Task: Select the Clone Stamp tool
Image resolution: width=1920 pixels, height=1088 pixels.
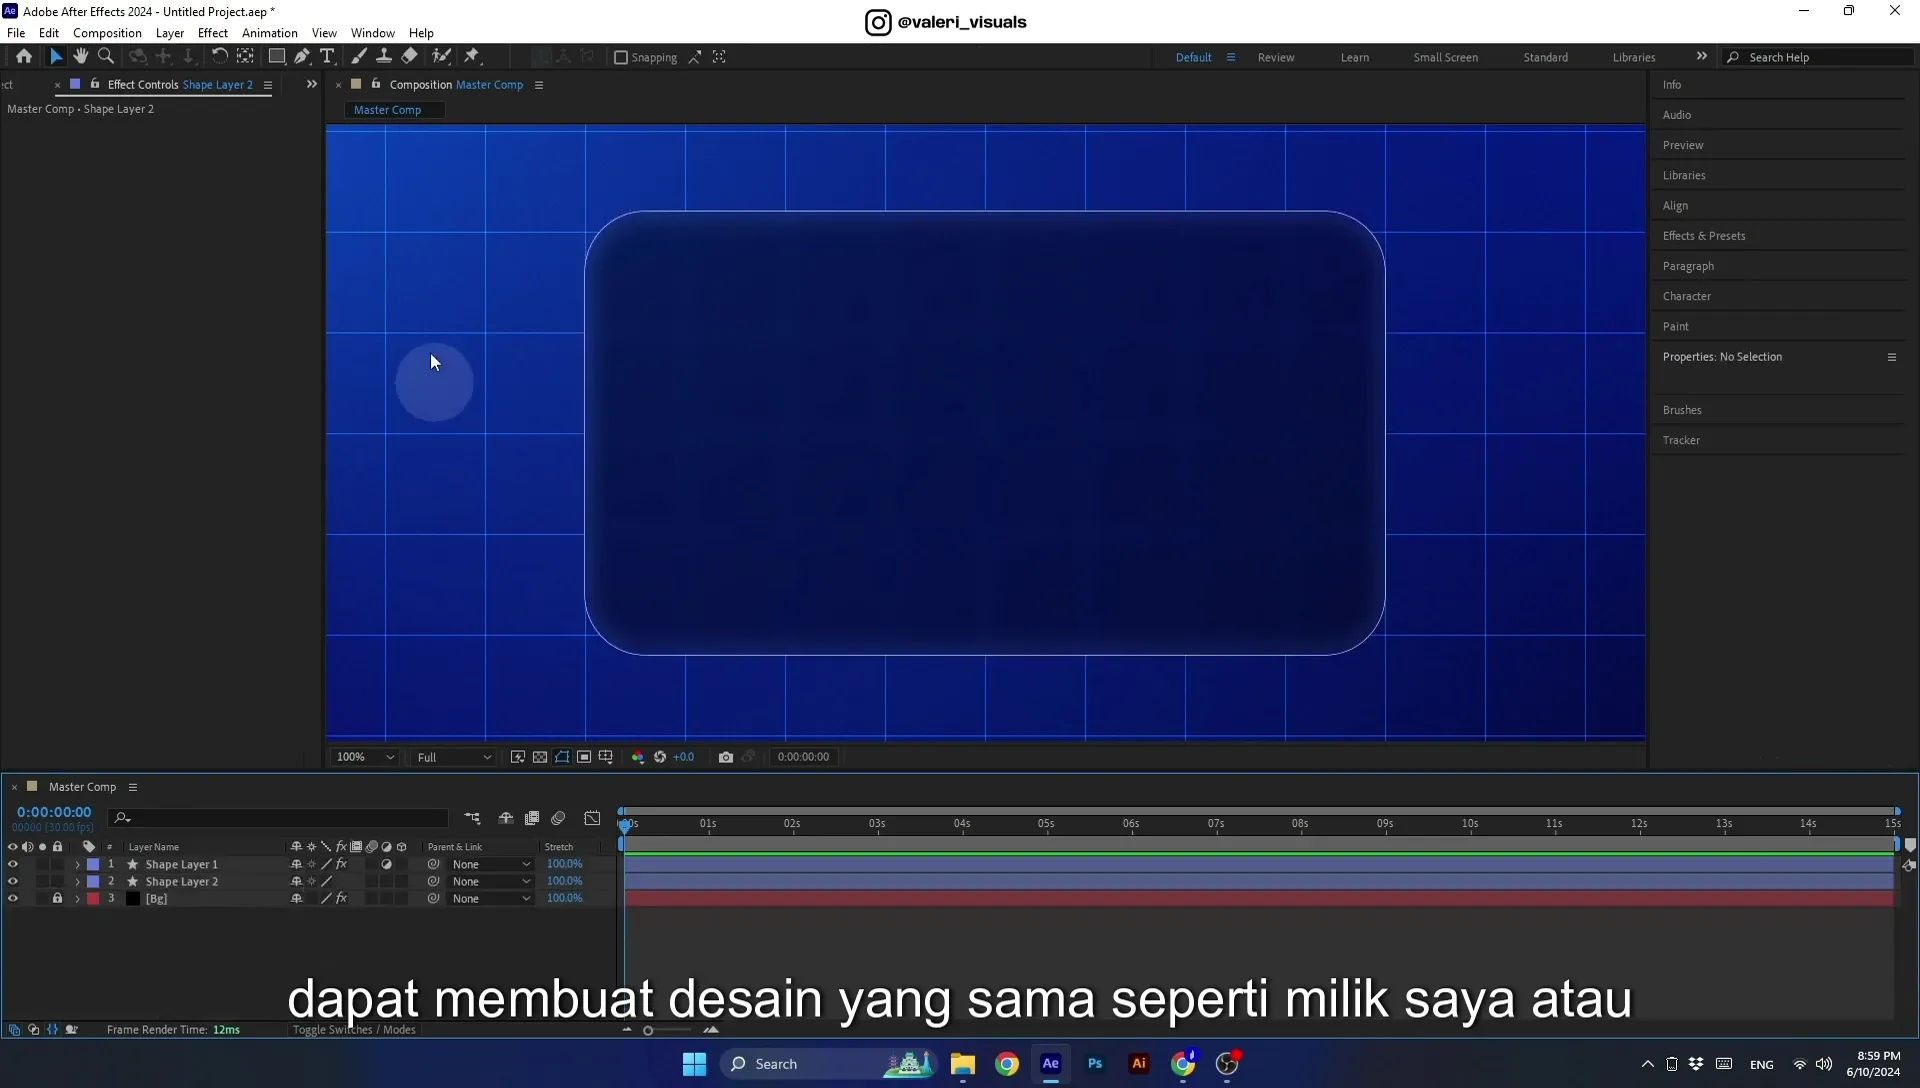Action: (384, 57)
